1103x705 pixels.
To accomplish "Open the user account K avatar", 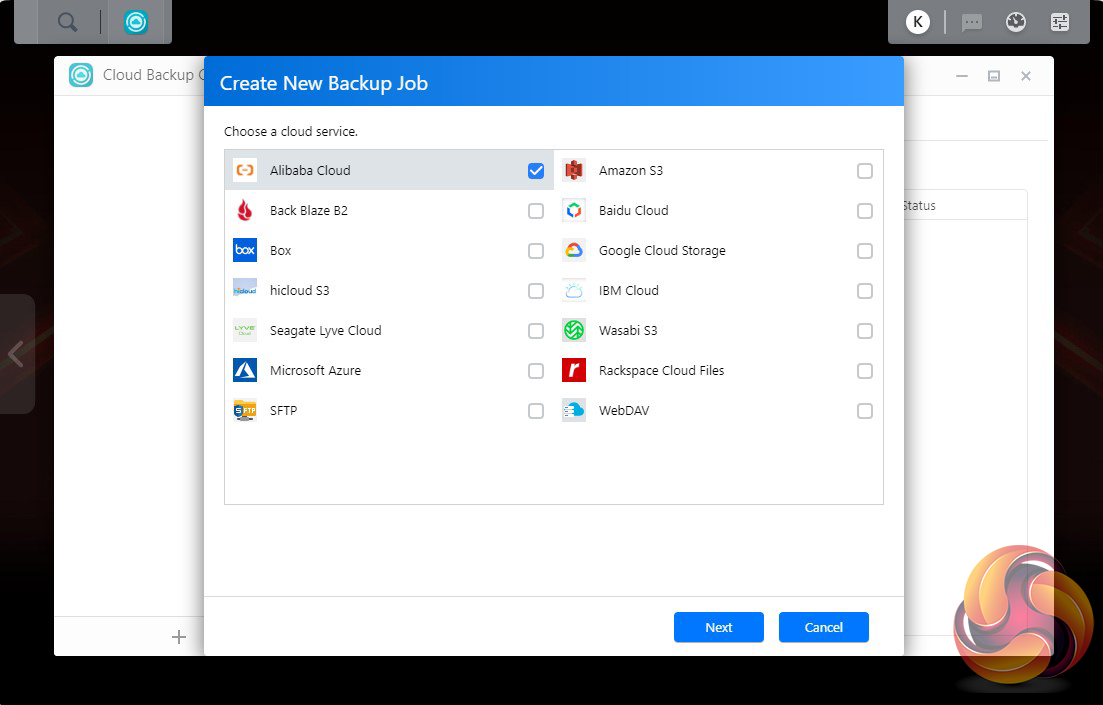I will [x=917, y=22].
